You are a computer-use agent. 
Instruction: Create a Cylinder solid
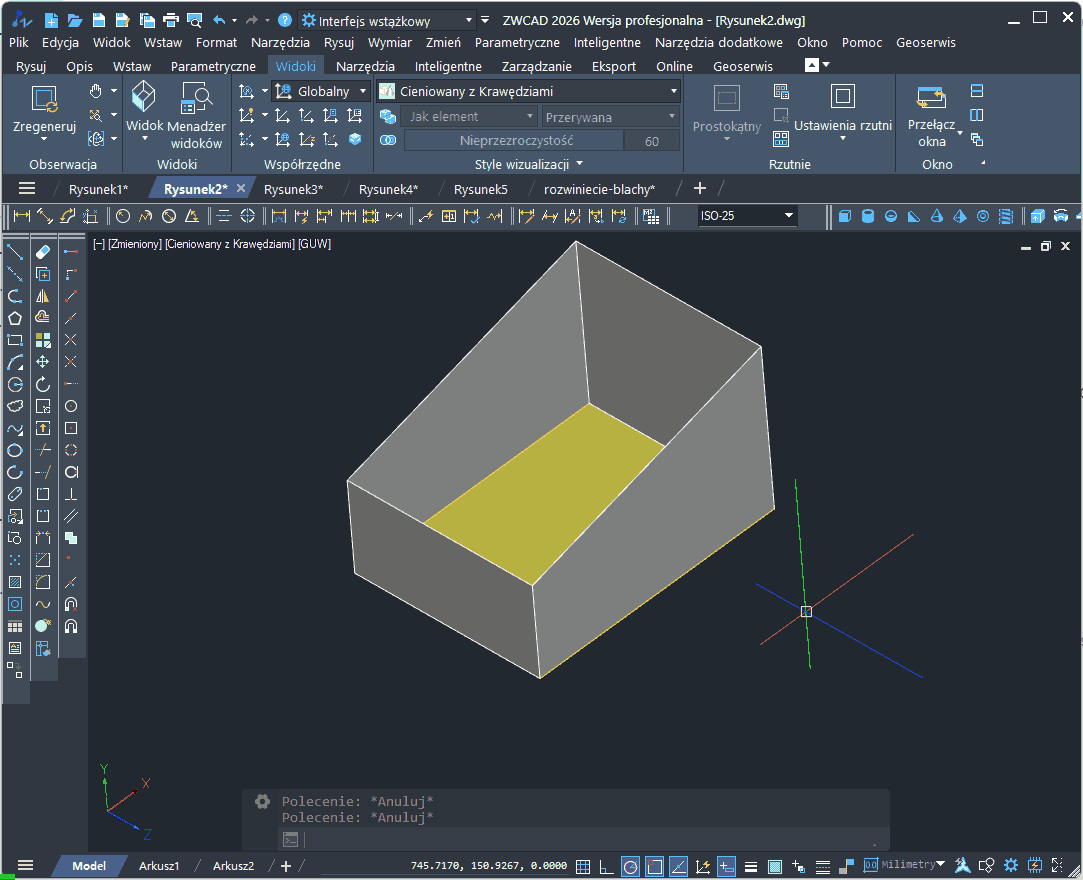[x=868, y=216]
